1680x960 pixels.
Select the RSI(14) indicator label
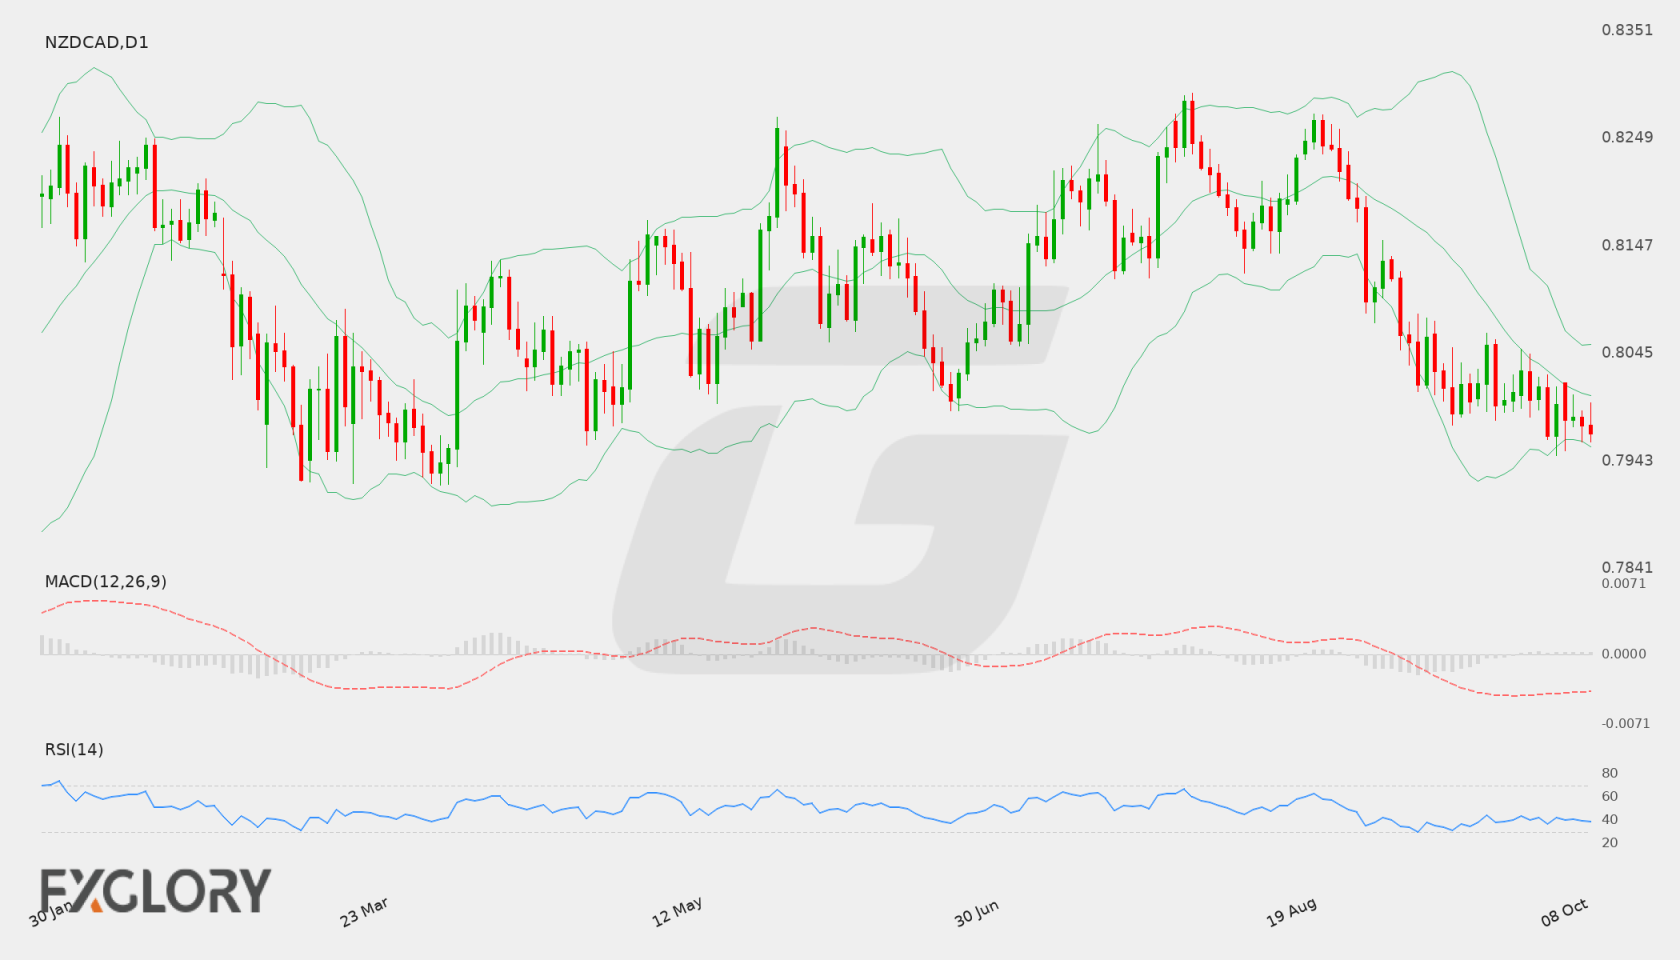coord(74,749)
